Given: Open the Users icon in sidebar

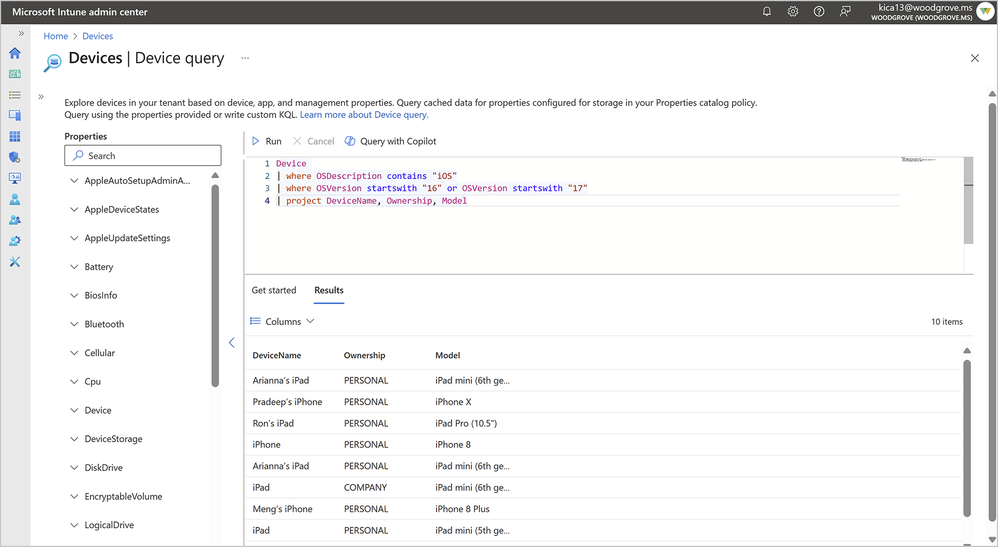Looking at the screenshot, I should click(14, 199).
